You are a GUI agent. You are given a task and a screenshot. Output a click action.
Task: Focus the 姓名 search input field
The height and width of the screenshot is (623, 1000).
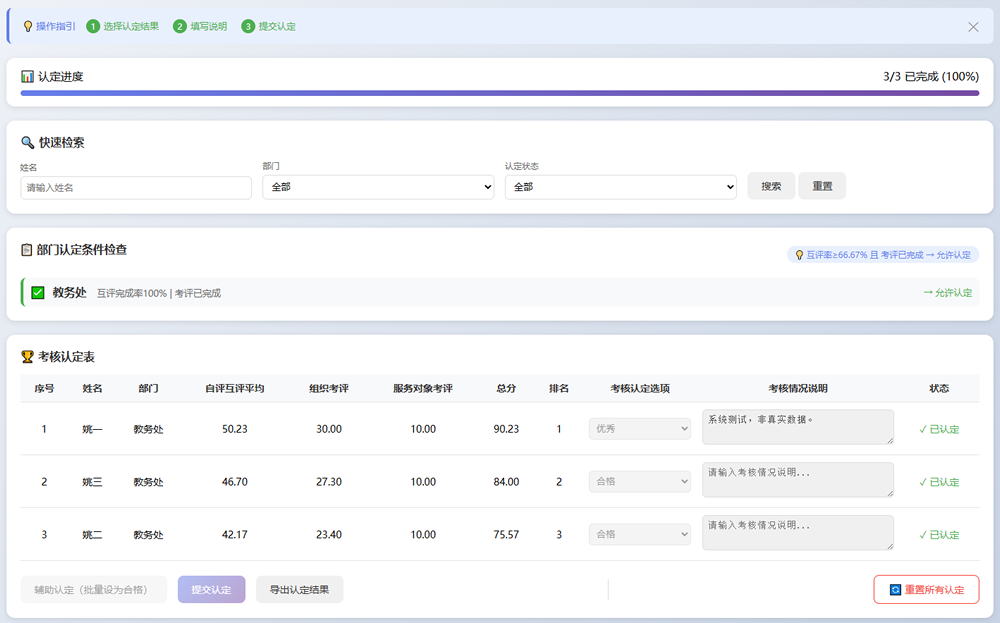tap(136, 187)
